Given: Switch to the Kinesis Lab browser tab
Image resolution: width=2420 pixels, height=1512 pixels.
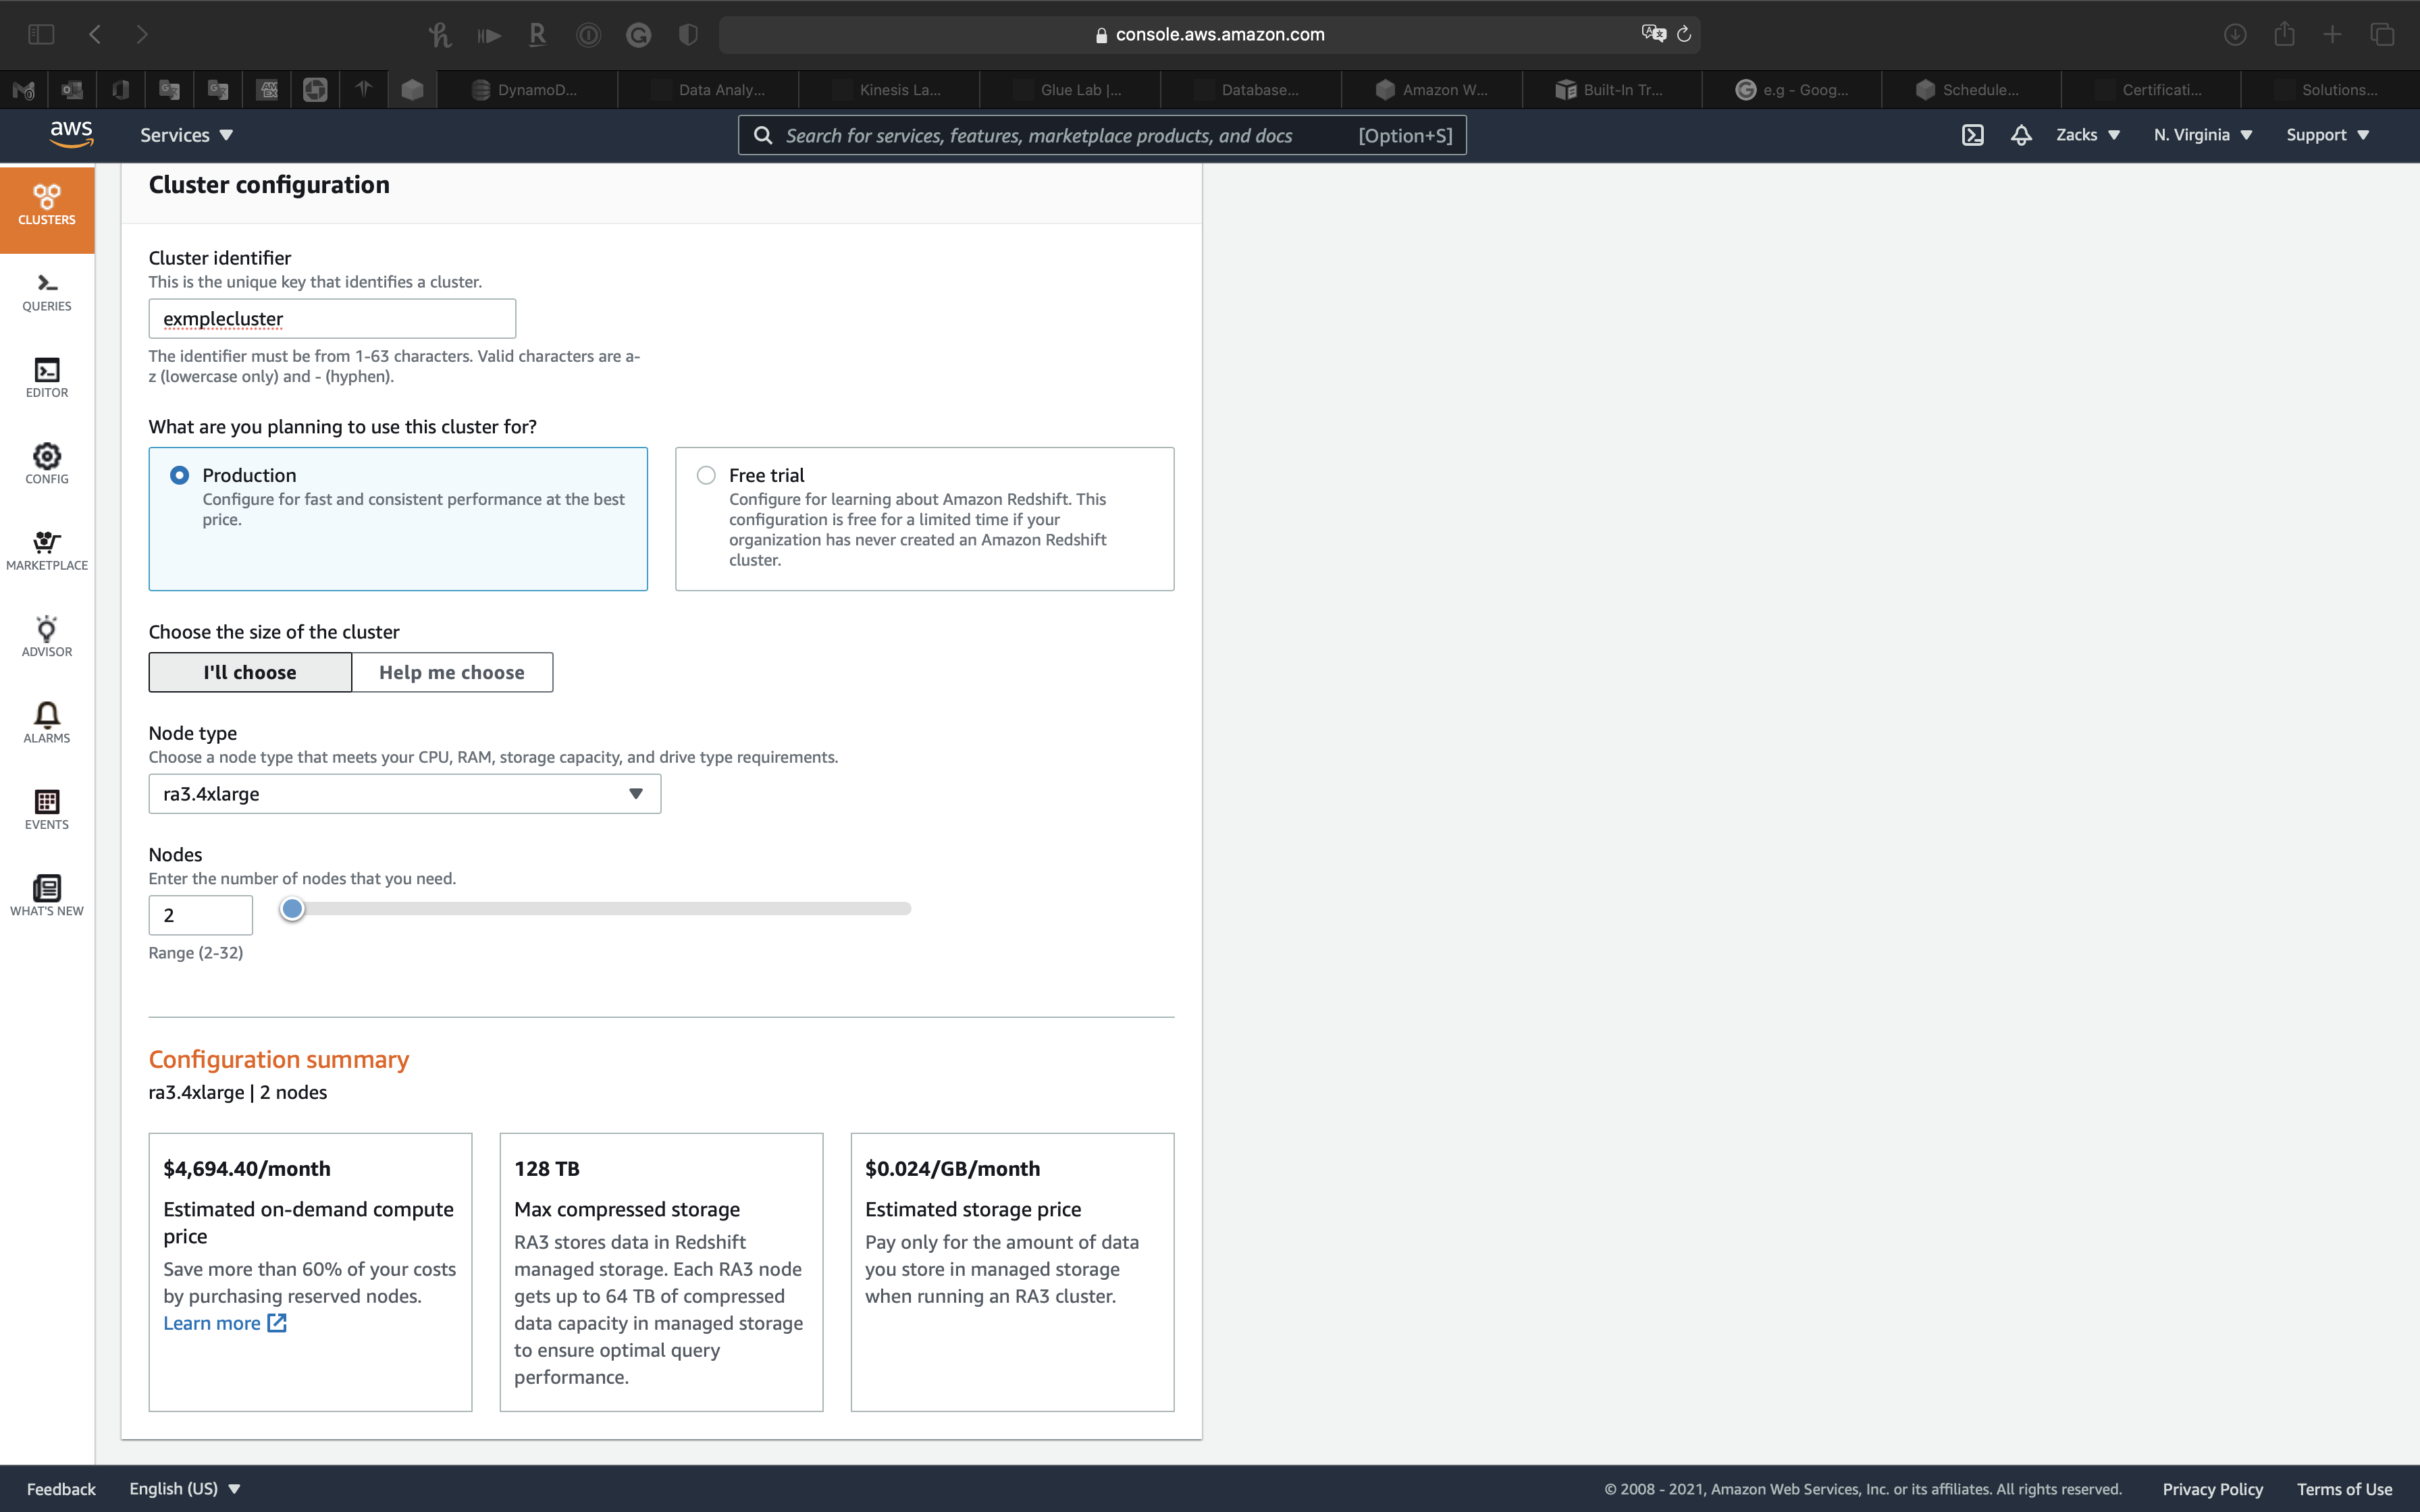Looking at the screenshot, I should [899, 90].
